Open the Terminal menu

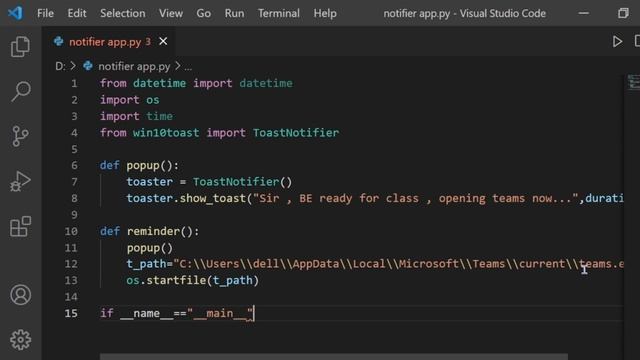[x=278, y=13]
